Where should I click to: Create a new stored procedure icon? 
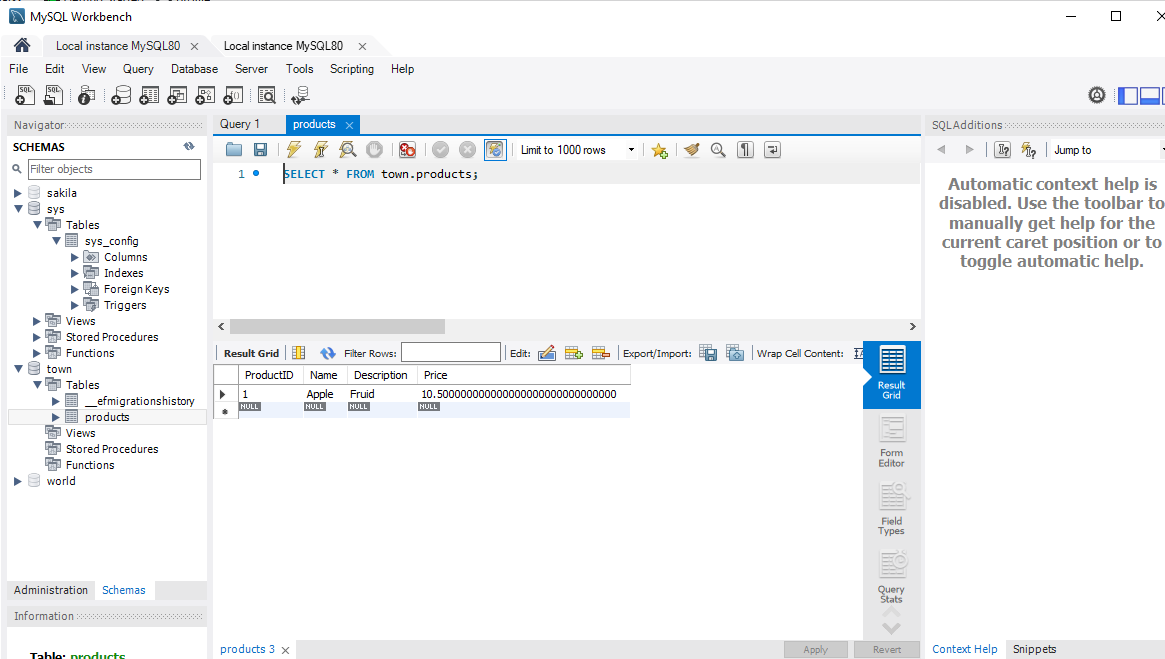[205, 95]
